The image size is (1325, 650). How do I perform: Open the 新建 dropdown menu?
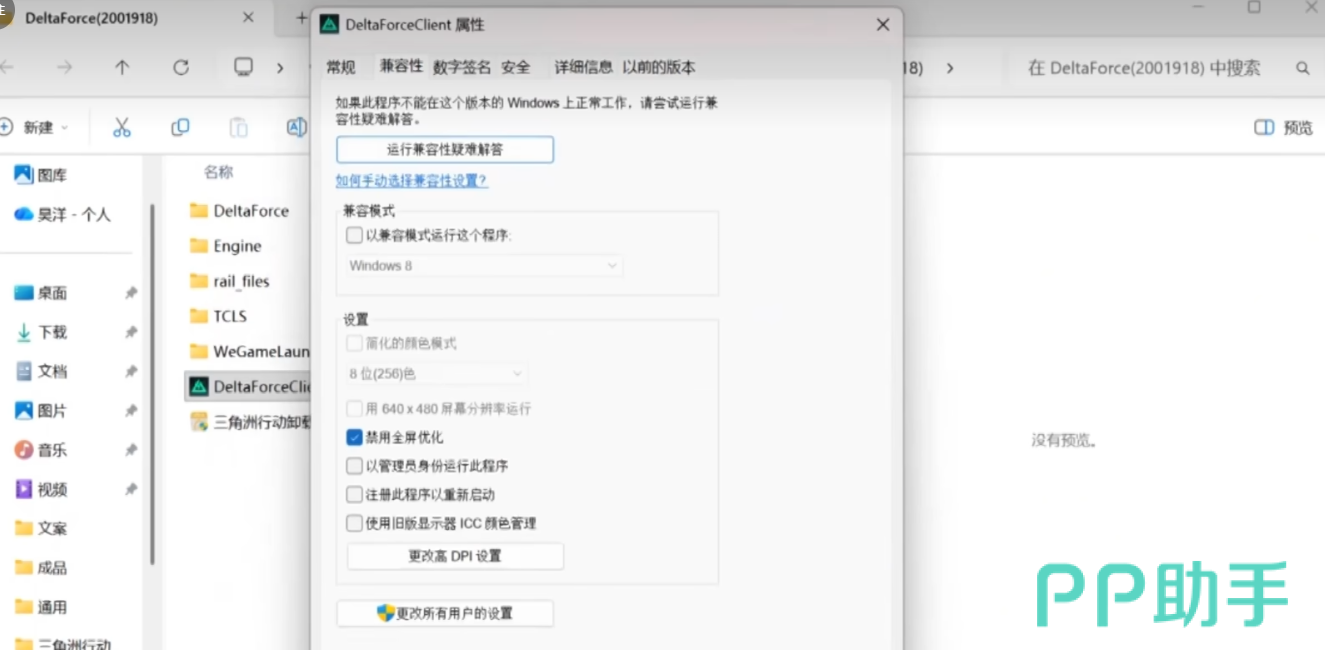point(36,127)
